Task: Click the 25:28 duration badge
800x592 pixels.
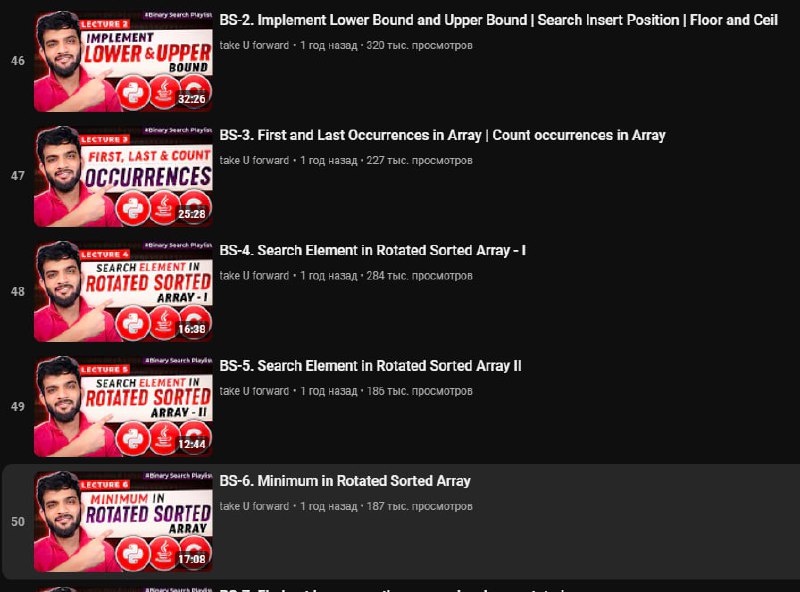Action: click(192, 214)
